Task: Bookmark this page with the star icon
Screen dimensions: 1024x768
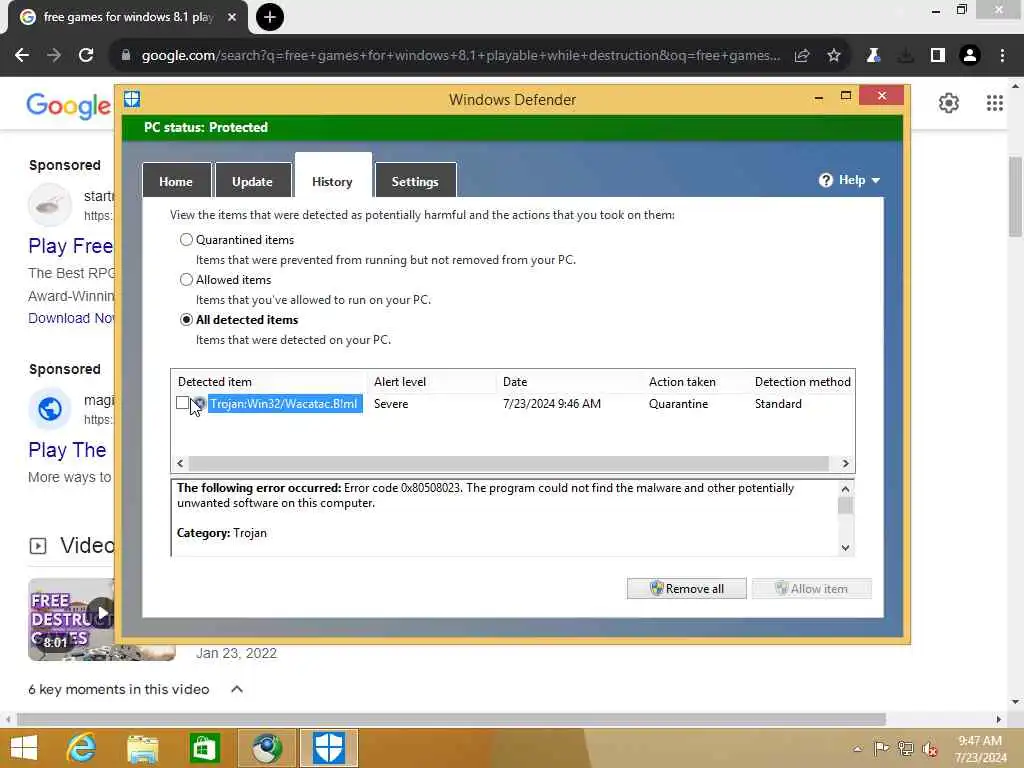Action: [834, 56]
